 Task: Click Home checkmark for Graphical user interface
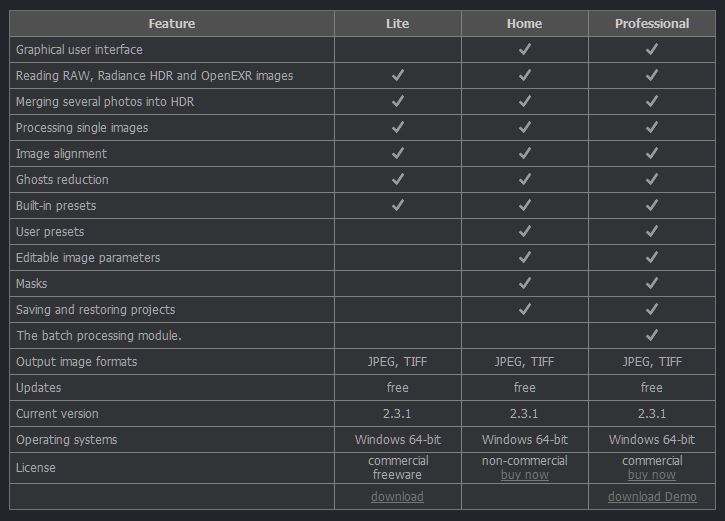click(x=524, y=49)
